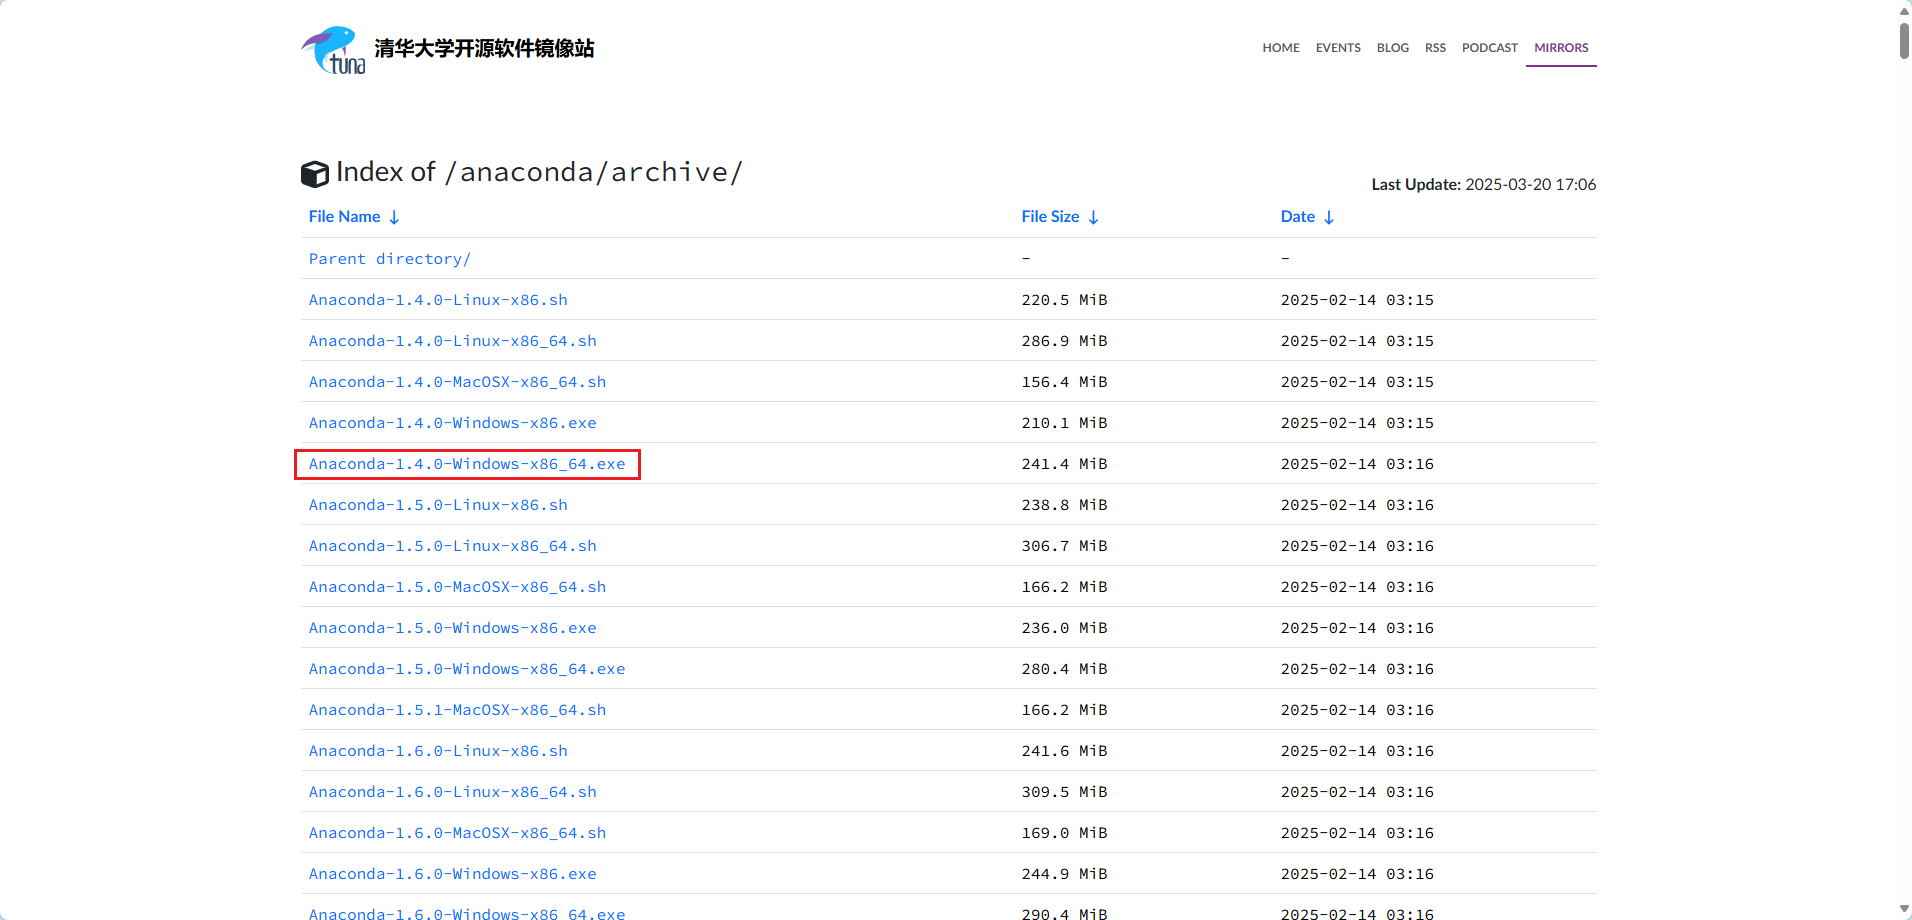
Task: Click the scrollbar down arrow
Action: tap(1902, 909)
